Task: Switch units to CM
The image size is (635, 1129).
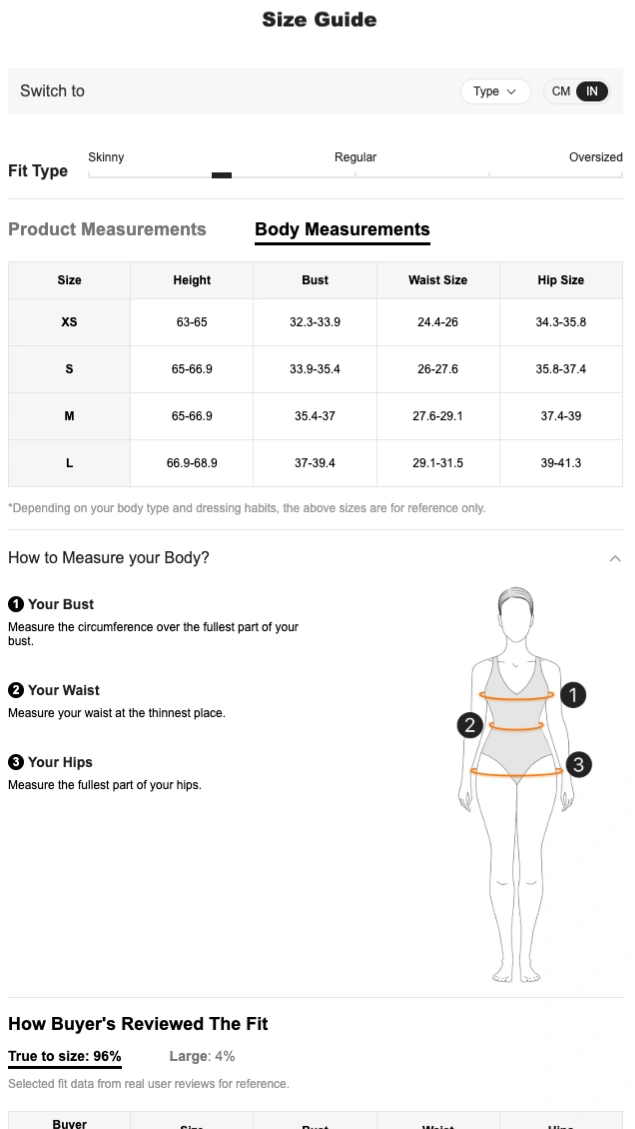Action: point(561,91)
